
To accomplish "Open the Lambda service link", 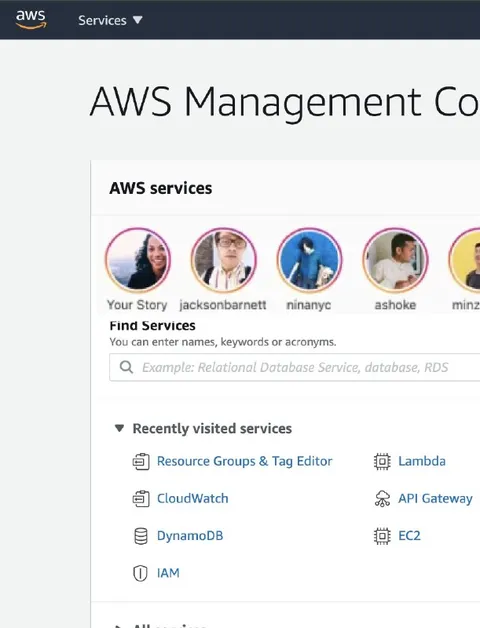I will (422, 461).
